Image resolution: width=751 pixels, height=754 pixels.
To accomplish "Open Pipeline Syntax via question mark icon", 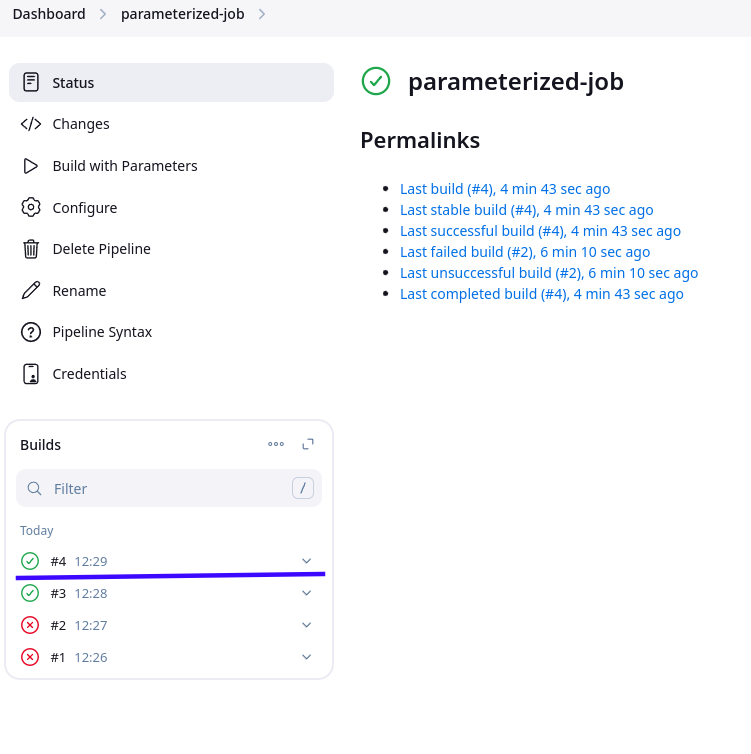I will pos(31,332).
